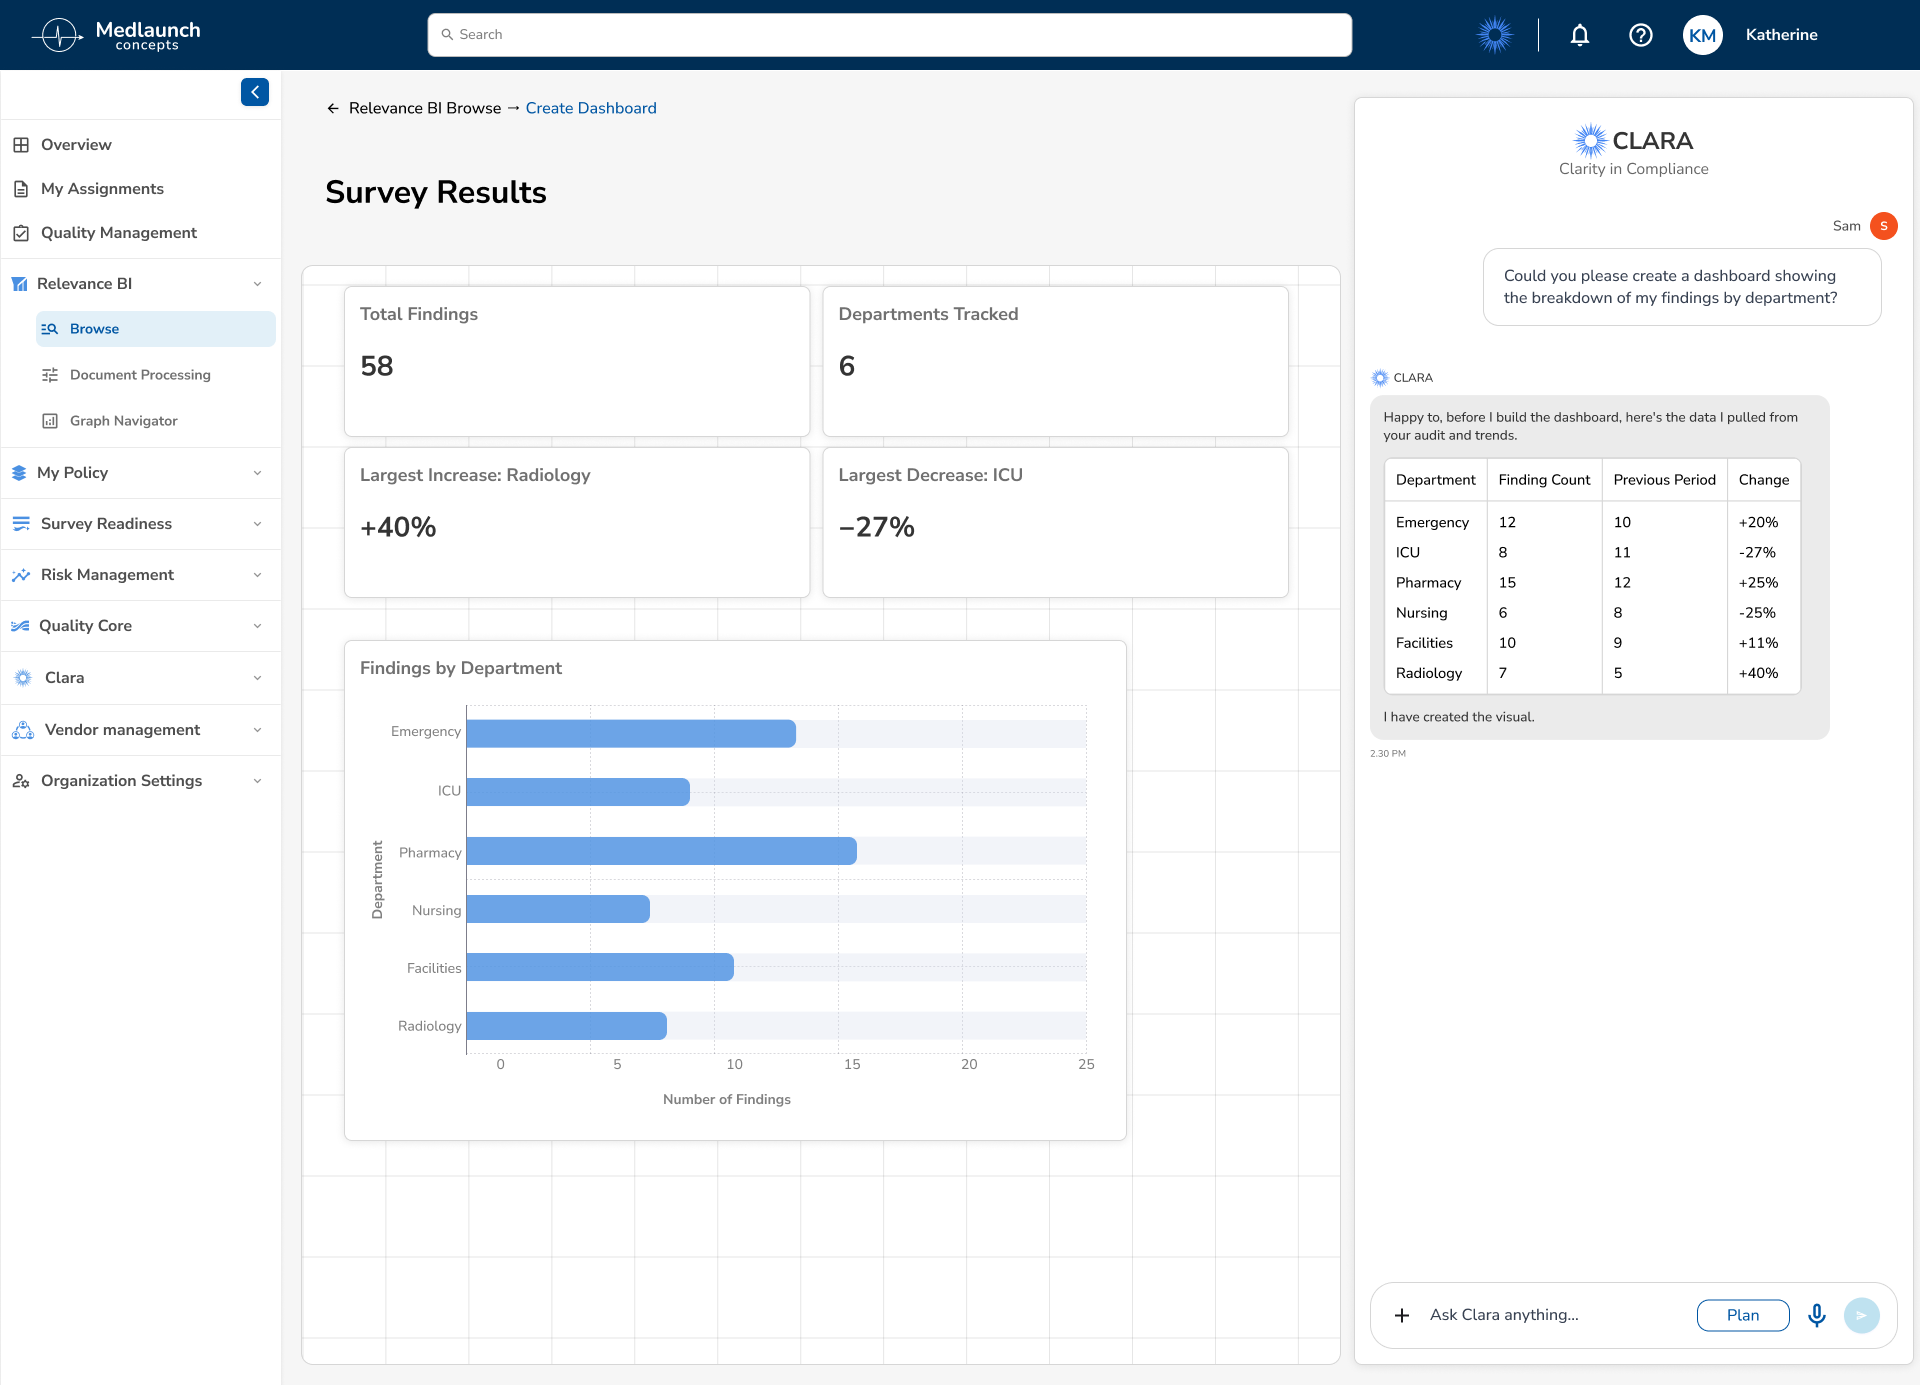Click the Finding Count column header
The width and height of the screenshot is (1920, 1385).
[x=1544, y=480]
